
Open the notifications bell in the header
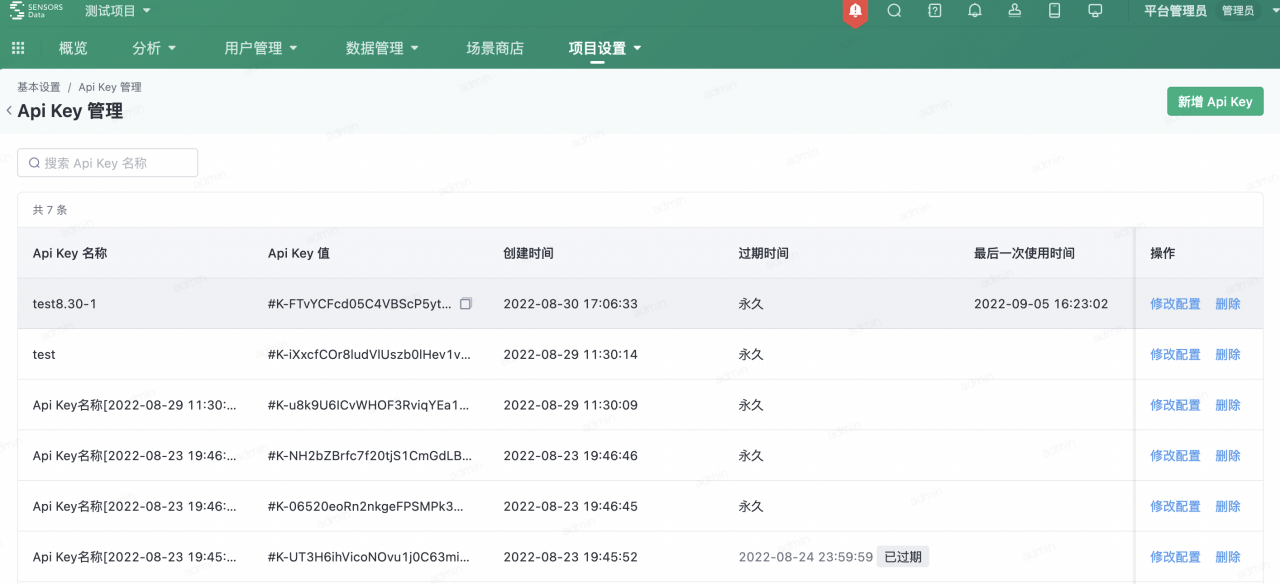click(975, 11)
